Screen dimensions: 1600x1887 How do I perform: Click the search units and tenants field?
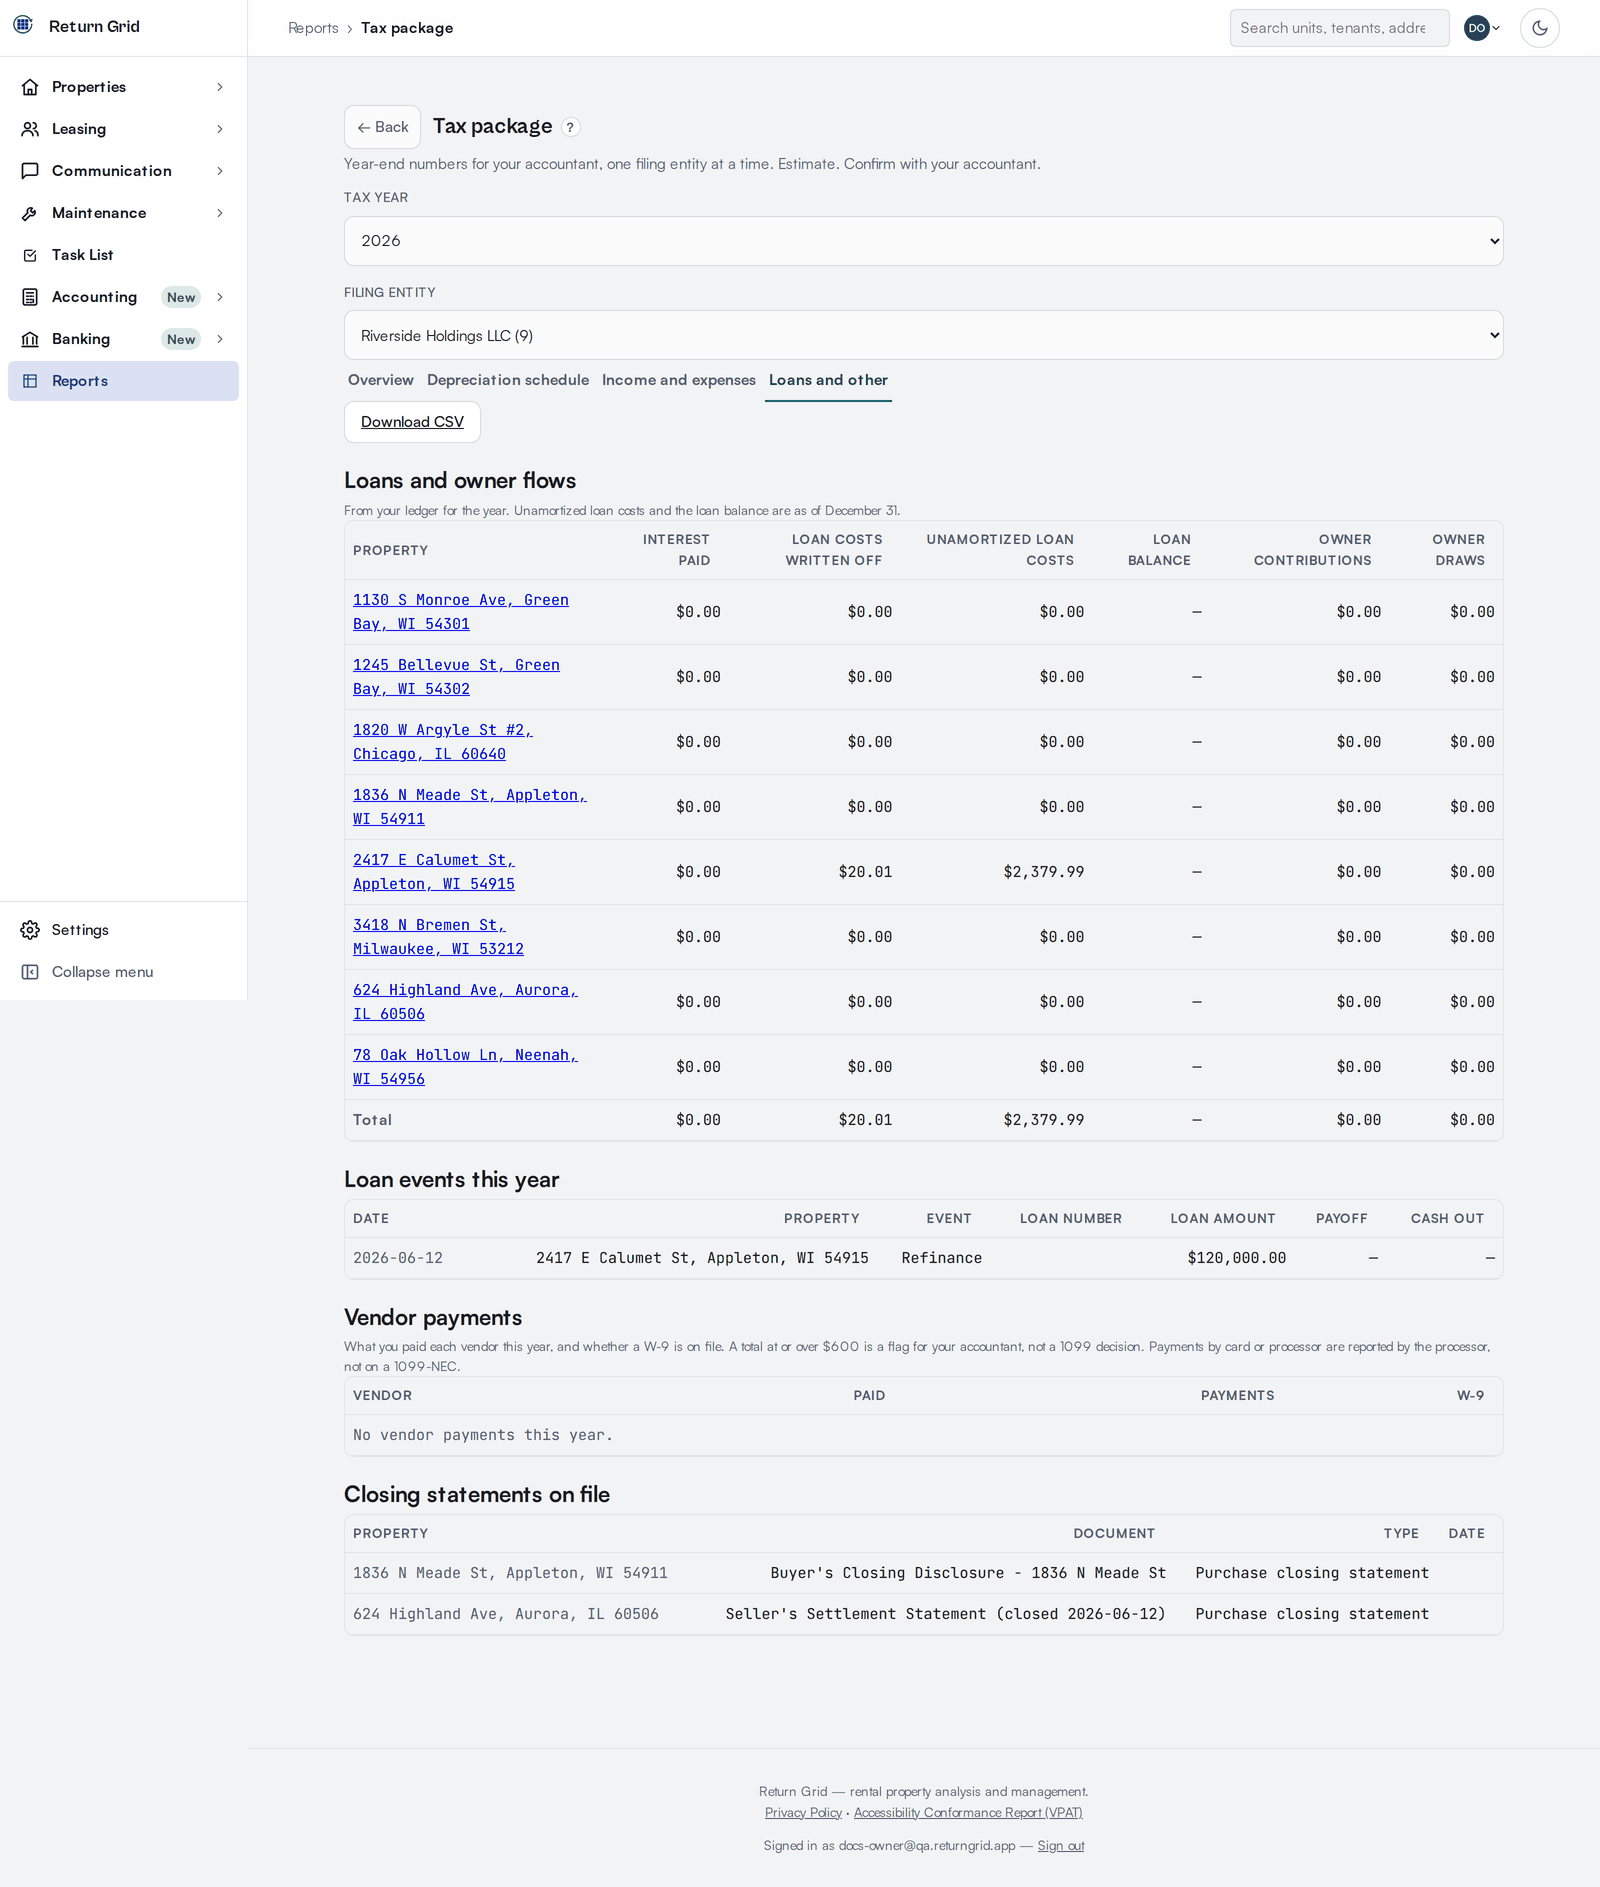click(x=1339, y=28)
